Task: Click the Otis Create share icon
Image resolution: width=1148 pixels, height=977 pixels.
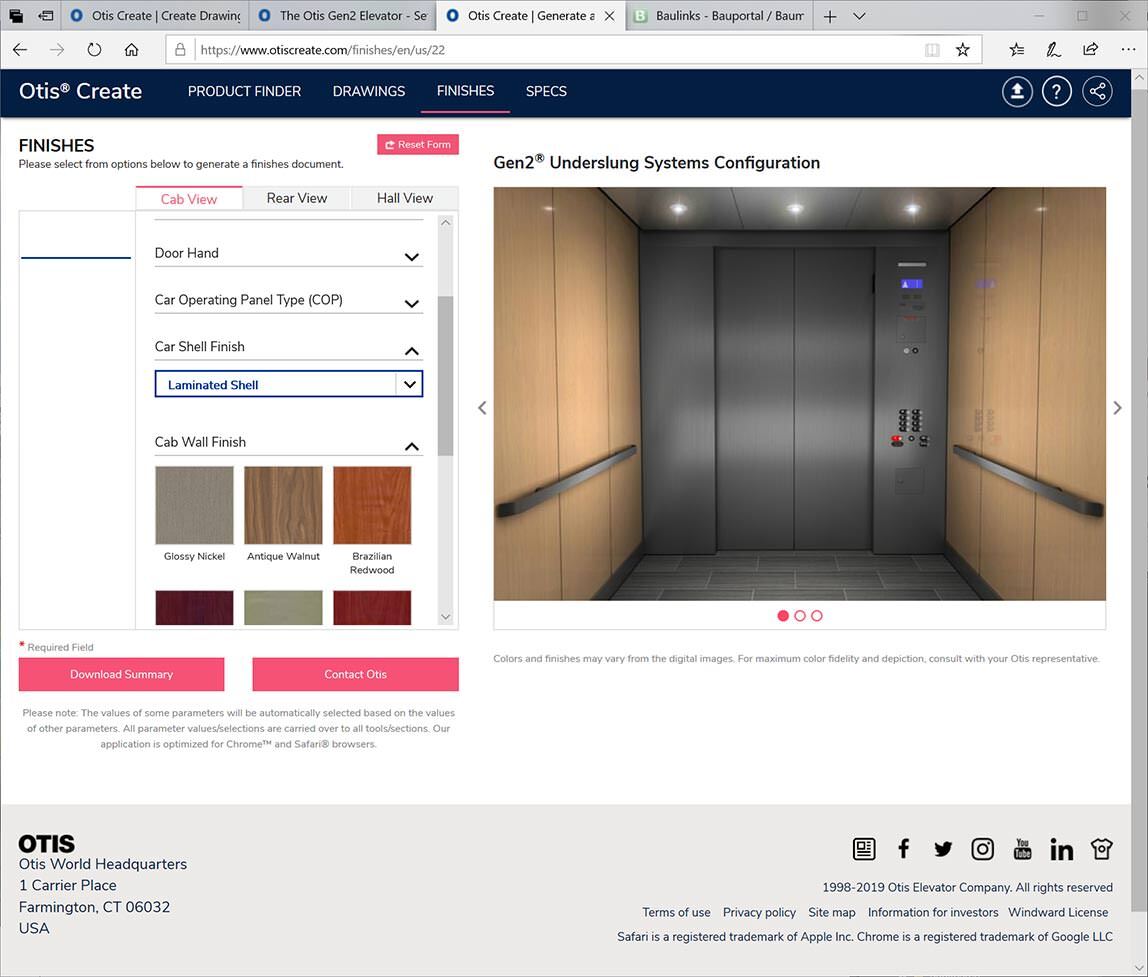Action: click(1097, 92)
